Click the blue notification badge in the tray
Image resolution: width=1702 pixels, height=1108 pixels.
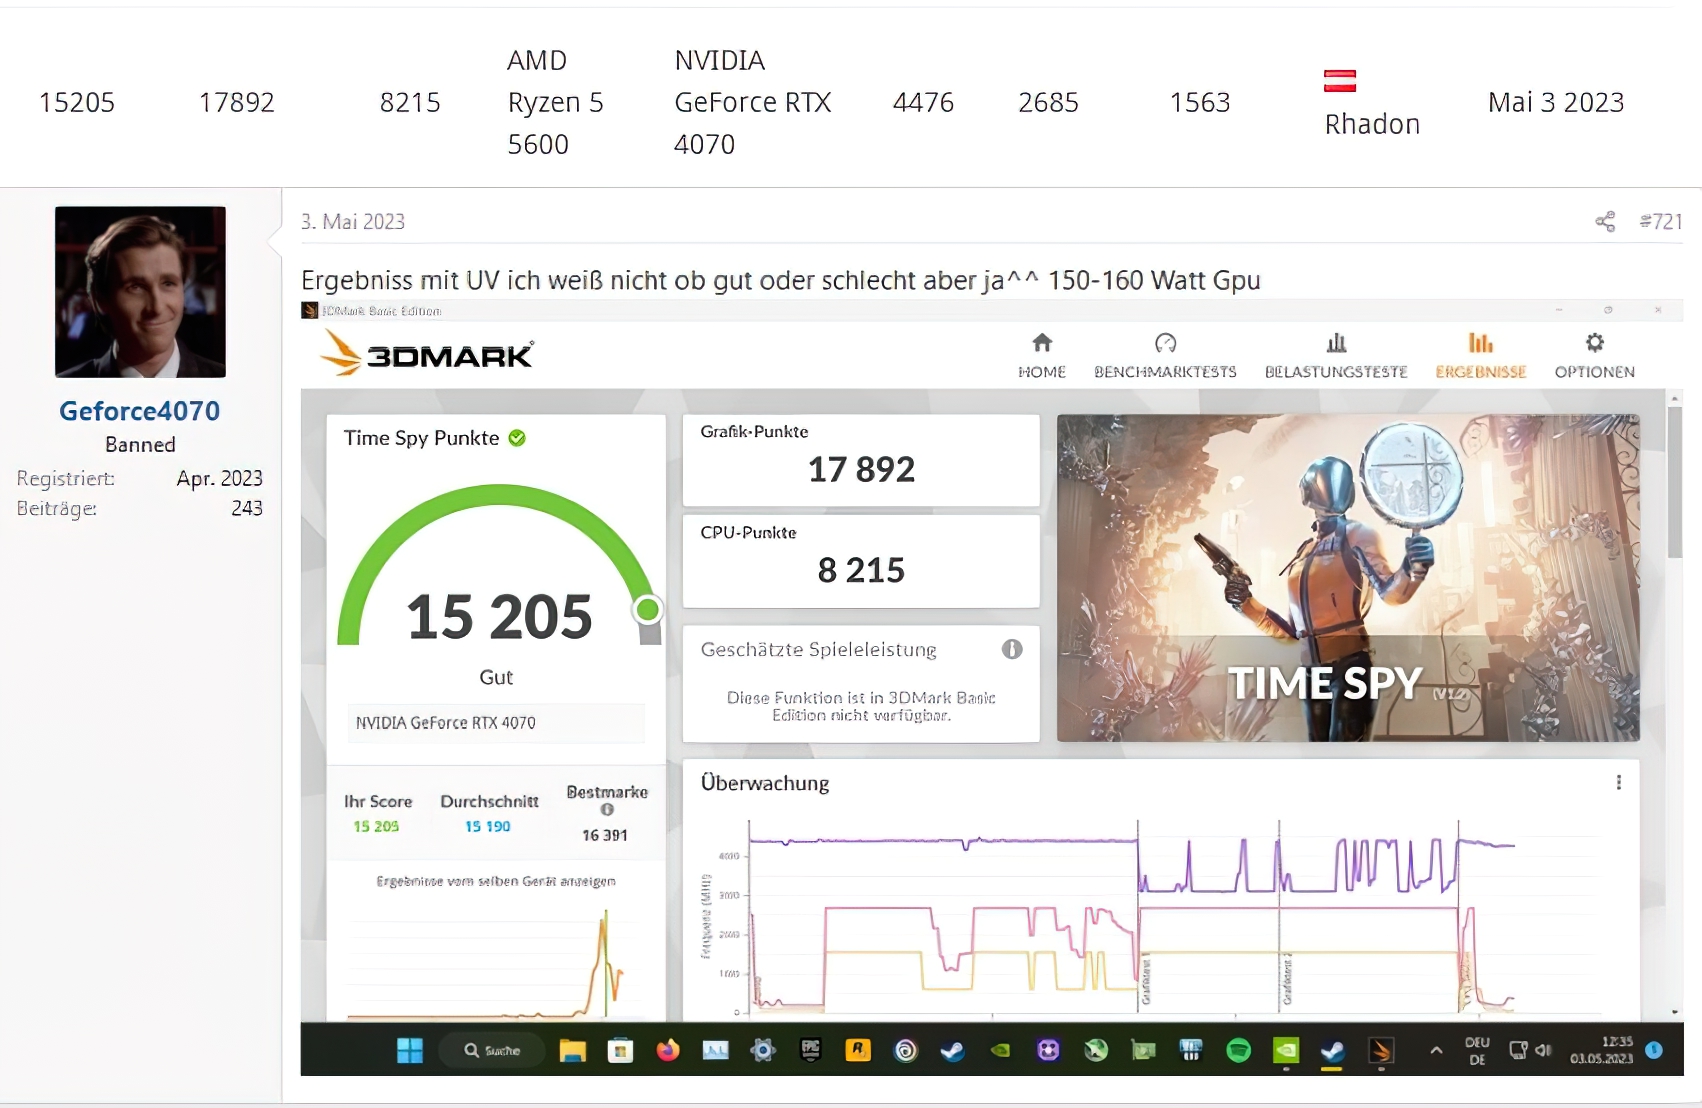click(x=1654, y=1050)
